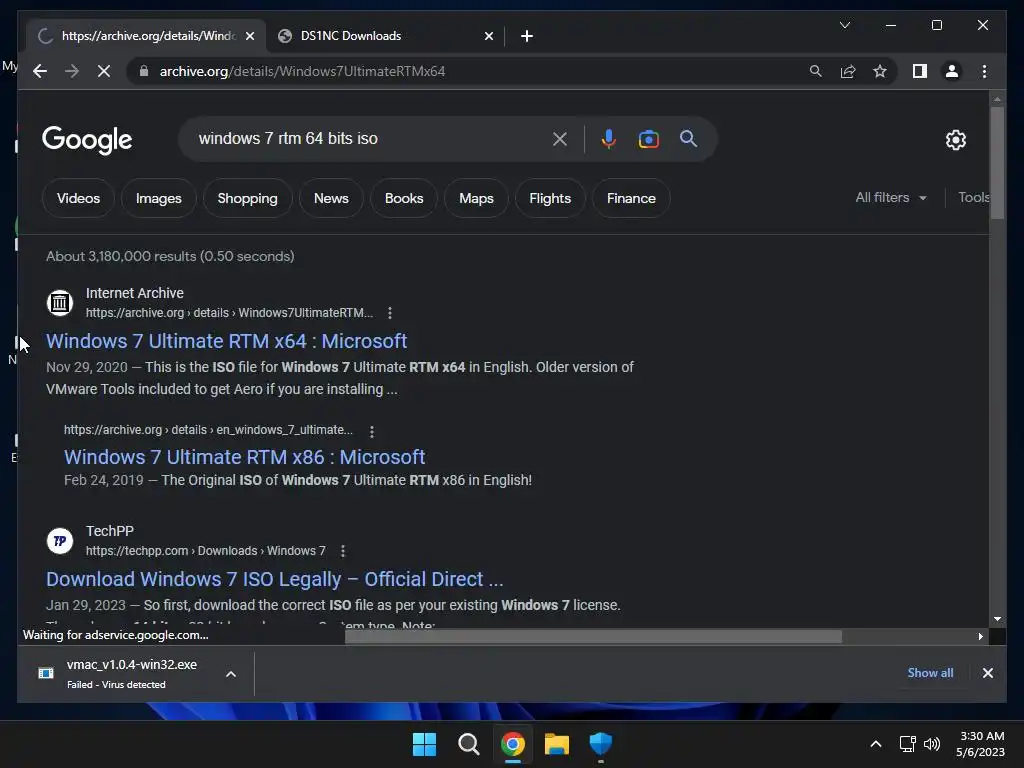
Task: Bookmark this page with the star icon
Action: point(880,71)
